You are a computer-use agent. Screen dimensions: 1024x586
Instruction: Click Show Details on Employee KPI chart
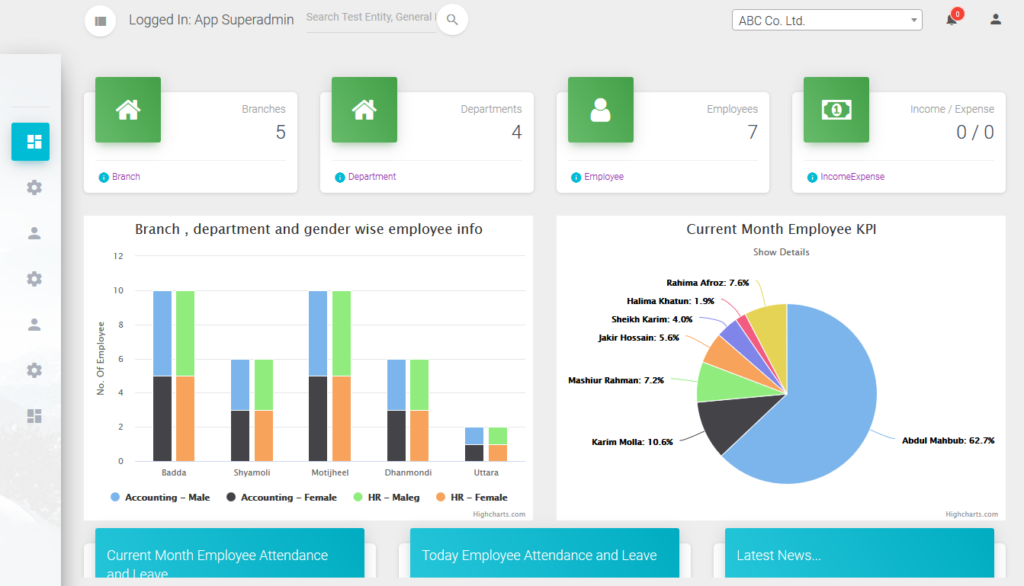coord(781,252)
